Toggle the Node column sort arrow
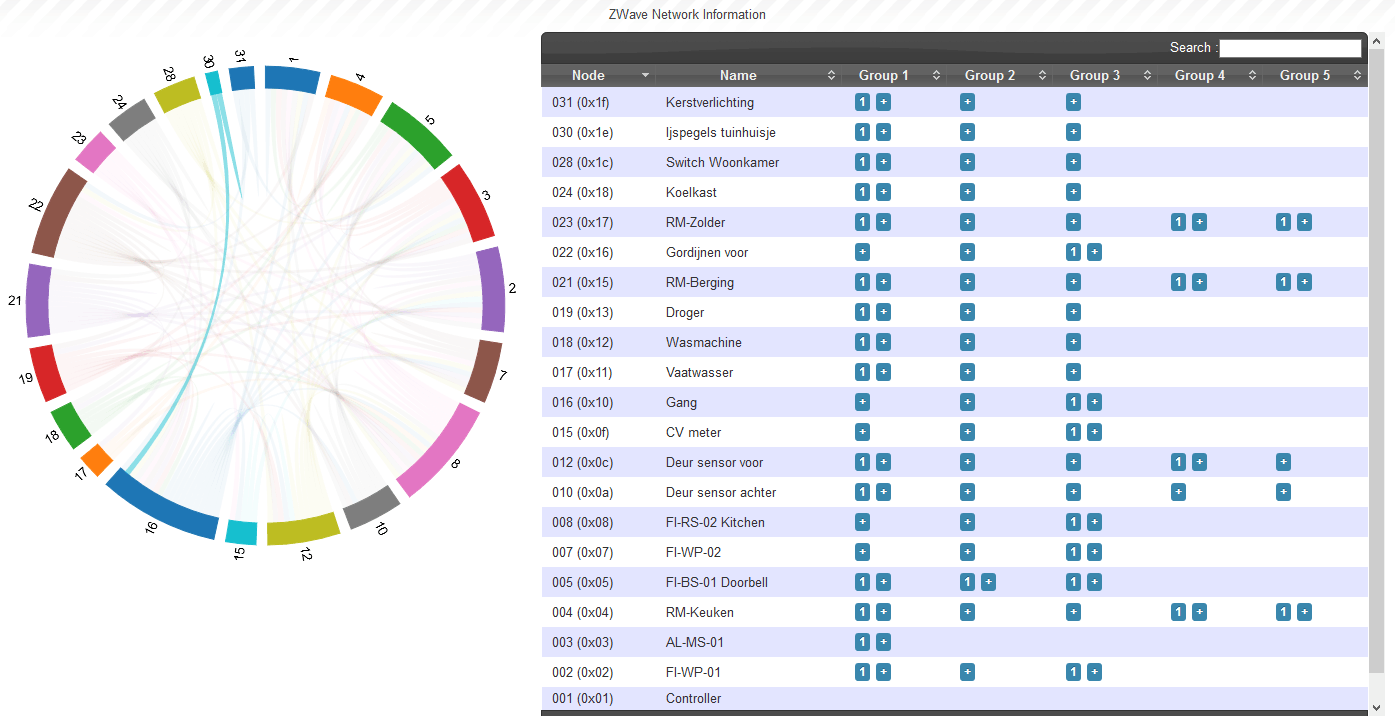This screenshot has width=1395, height=722. [646, 75]
